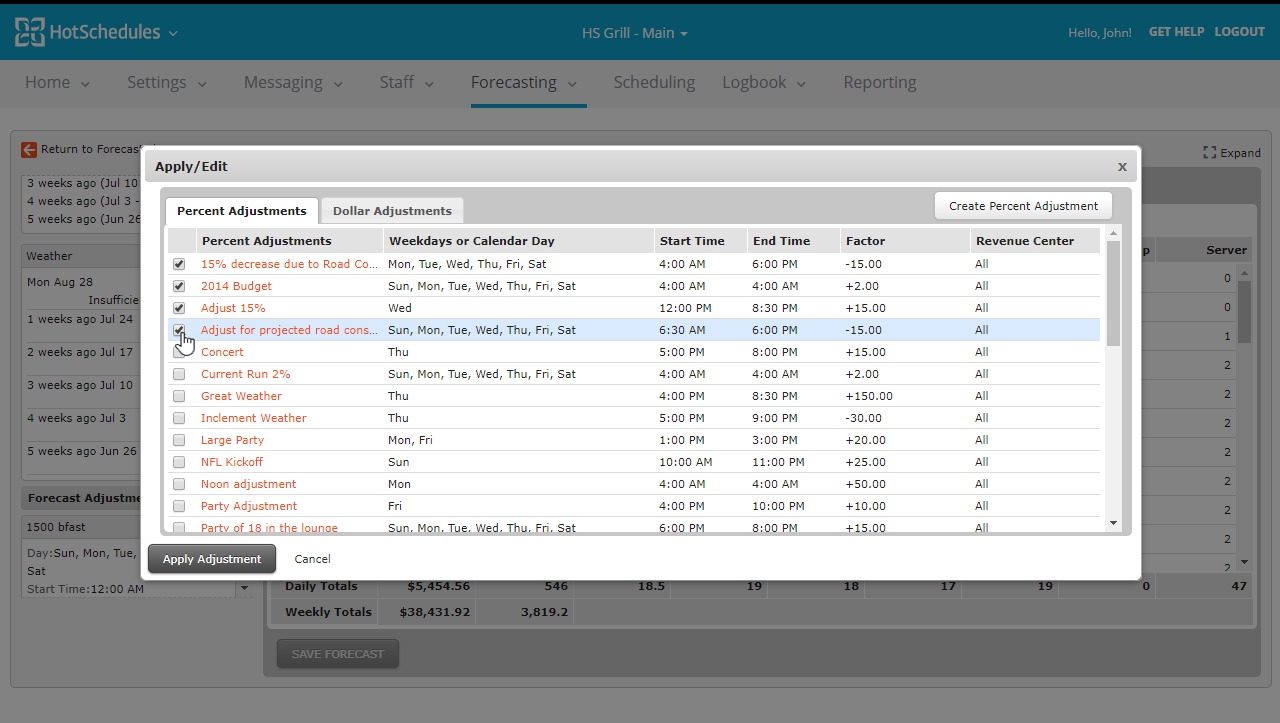Uncheck the Adjust 15% checkbox
The height and width of the screenshot is (723, 1280).
(179, 308)
